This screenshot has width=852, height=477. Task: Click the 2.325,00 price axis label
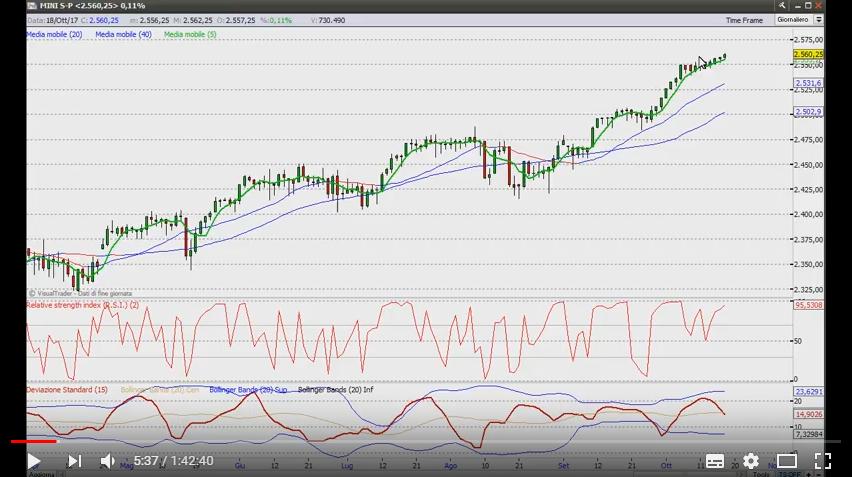[808, 290]
